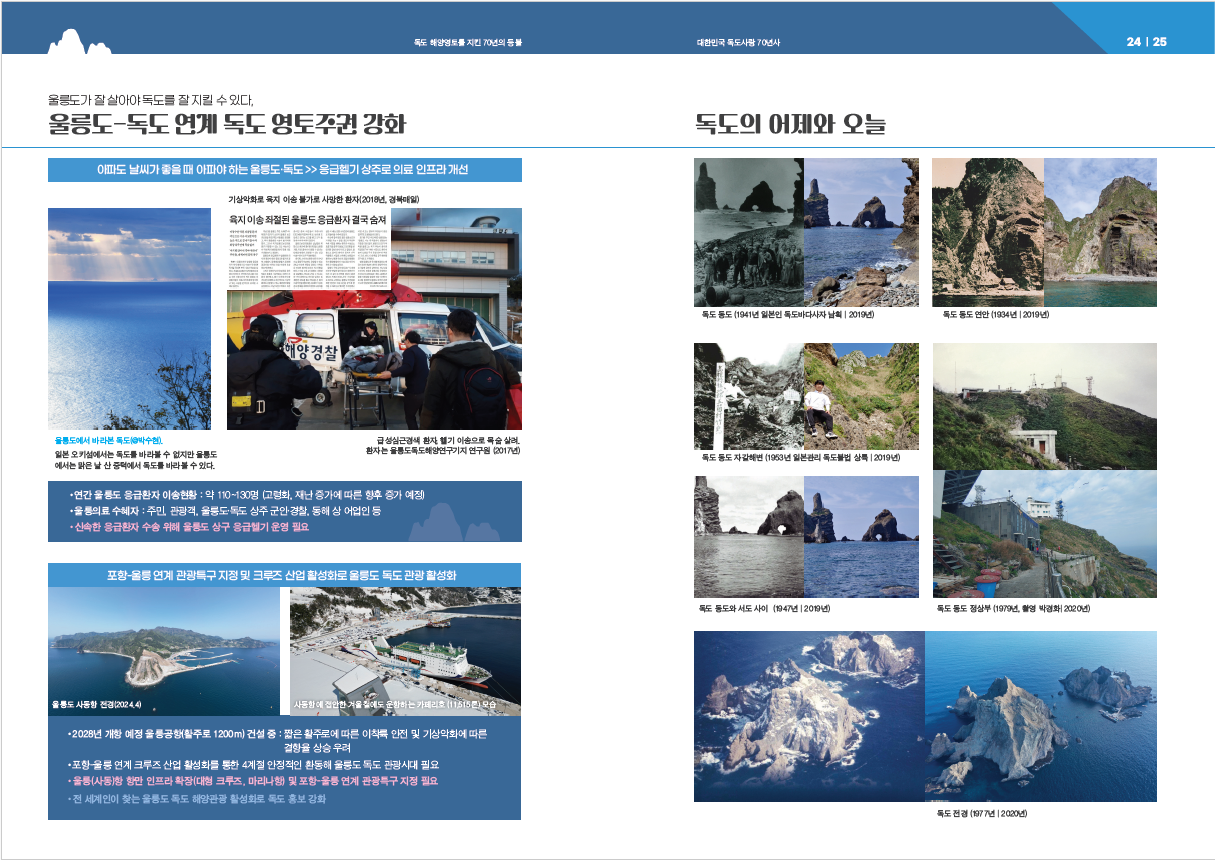Click bullet '전 세계인이 찾는 울릉도 독도 해양관광'

[x=197, y=799]
